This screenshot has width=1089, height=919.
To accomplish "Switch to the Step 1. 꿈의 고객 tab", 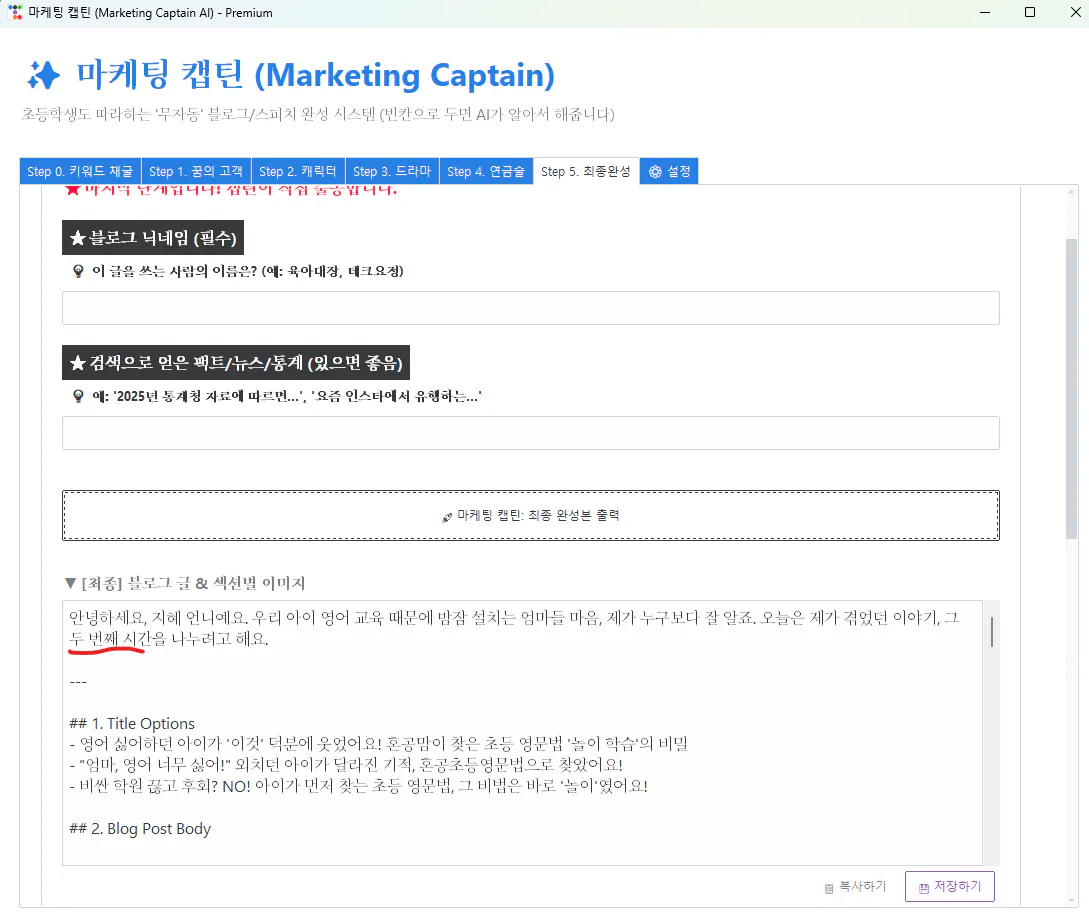I will point(196,171).
